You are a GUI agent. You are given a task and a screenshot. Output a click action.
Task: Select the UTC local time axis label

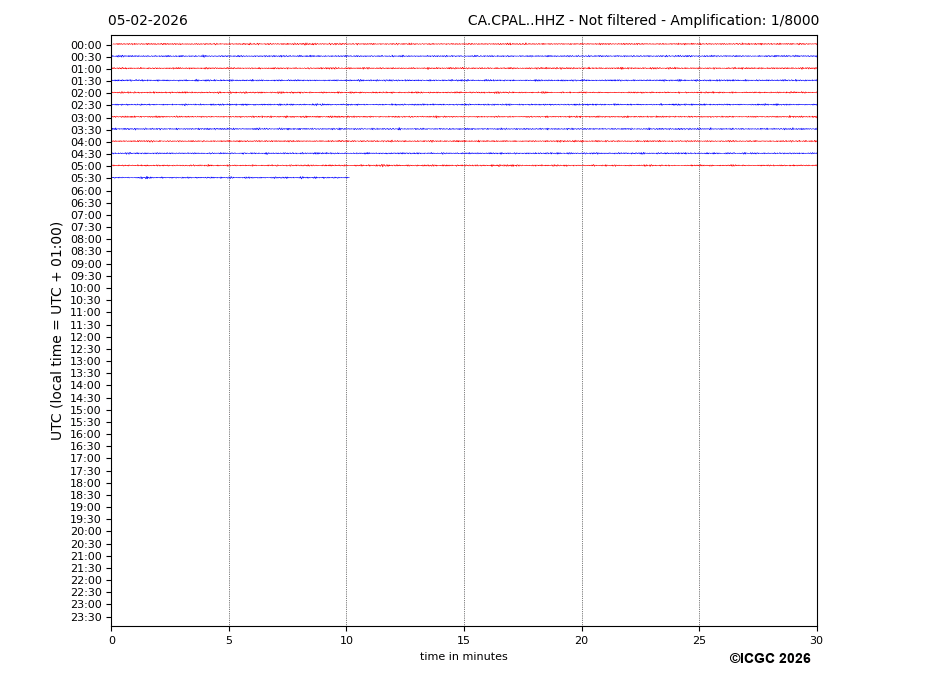tap(57, 331)
